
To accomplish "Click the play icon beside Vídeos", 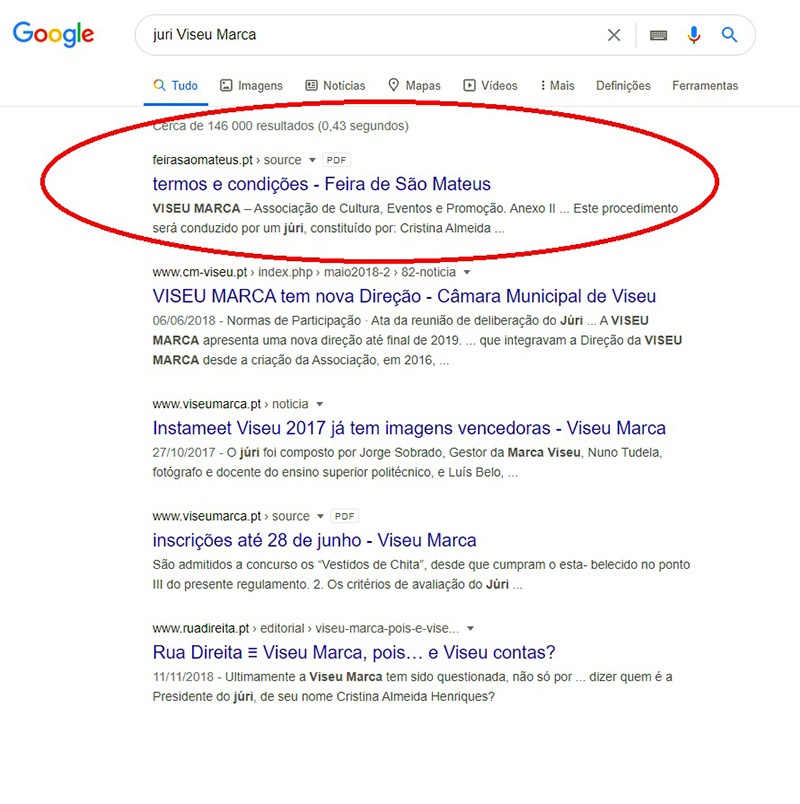I will 469,85.
